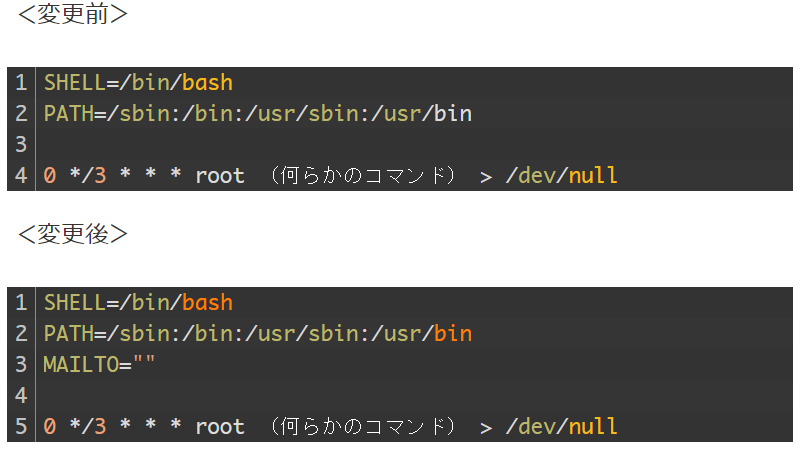
Task: Click SHELL=/bin/bash in the 変更前 code block
Action: point(138,83)
